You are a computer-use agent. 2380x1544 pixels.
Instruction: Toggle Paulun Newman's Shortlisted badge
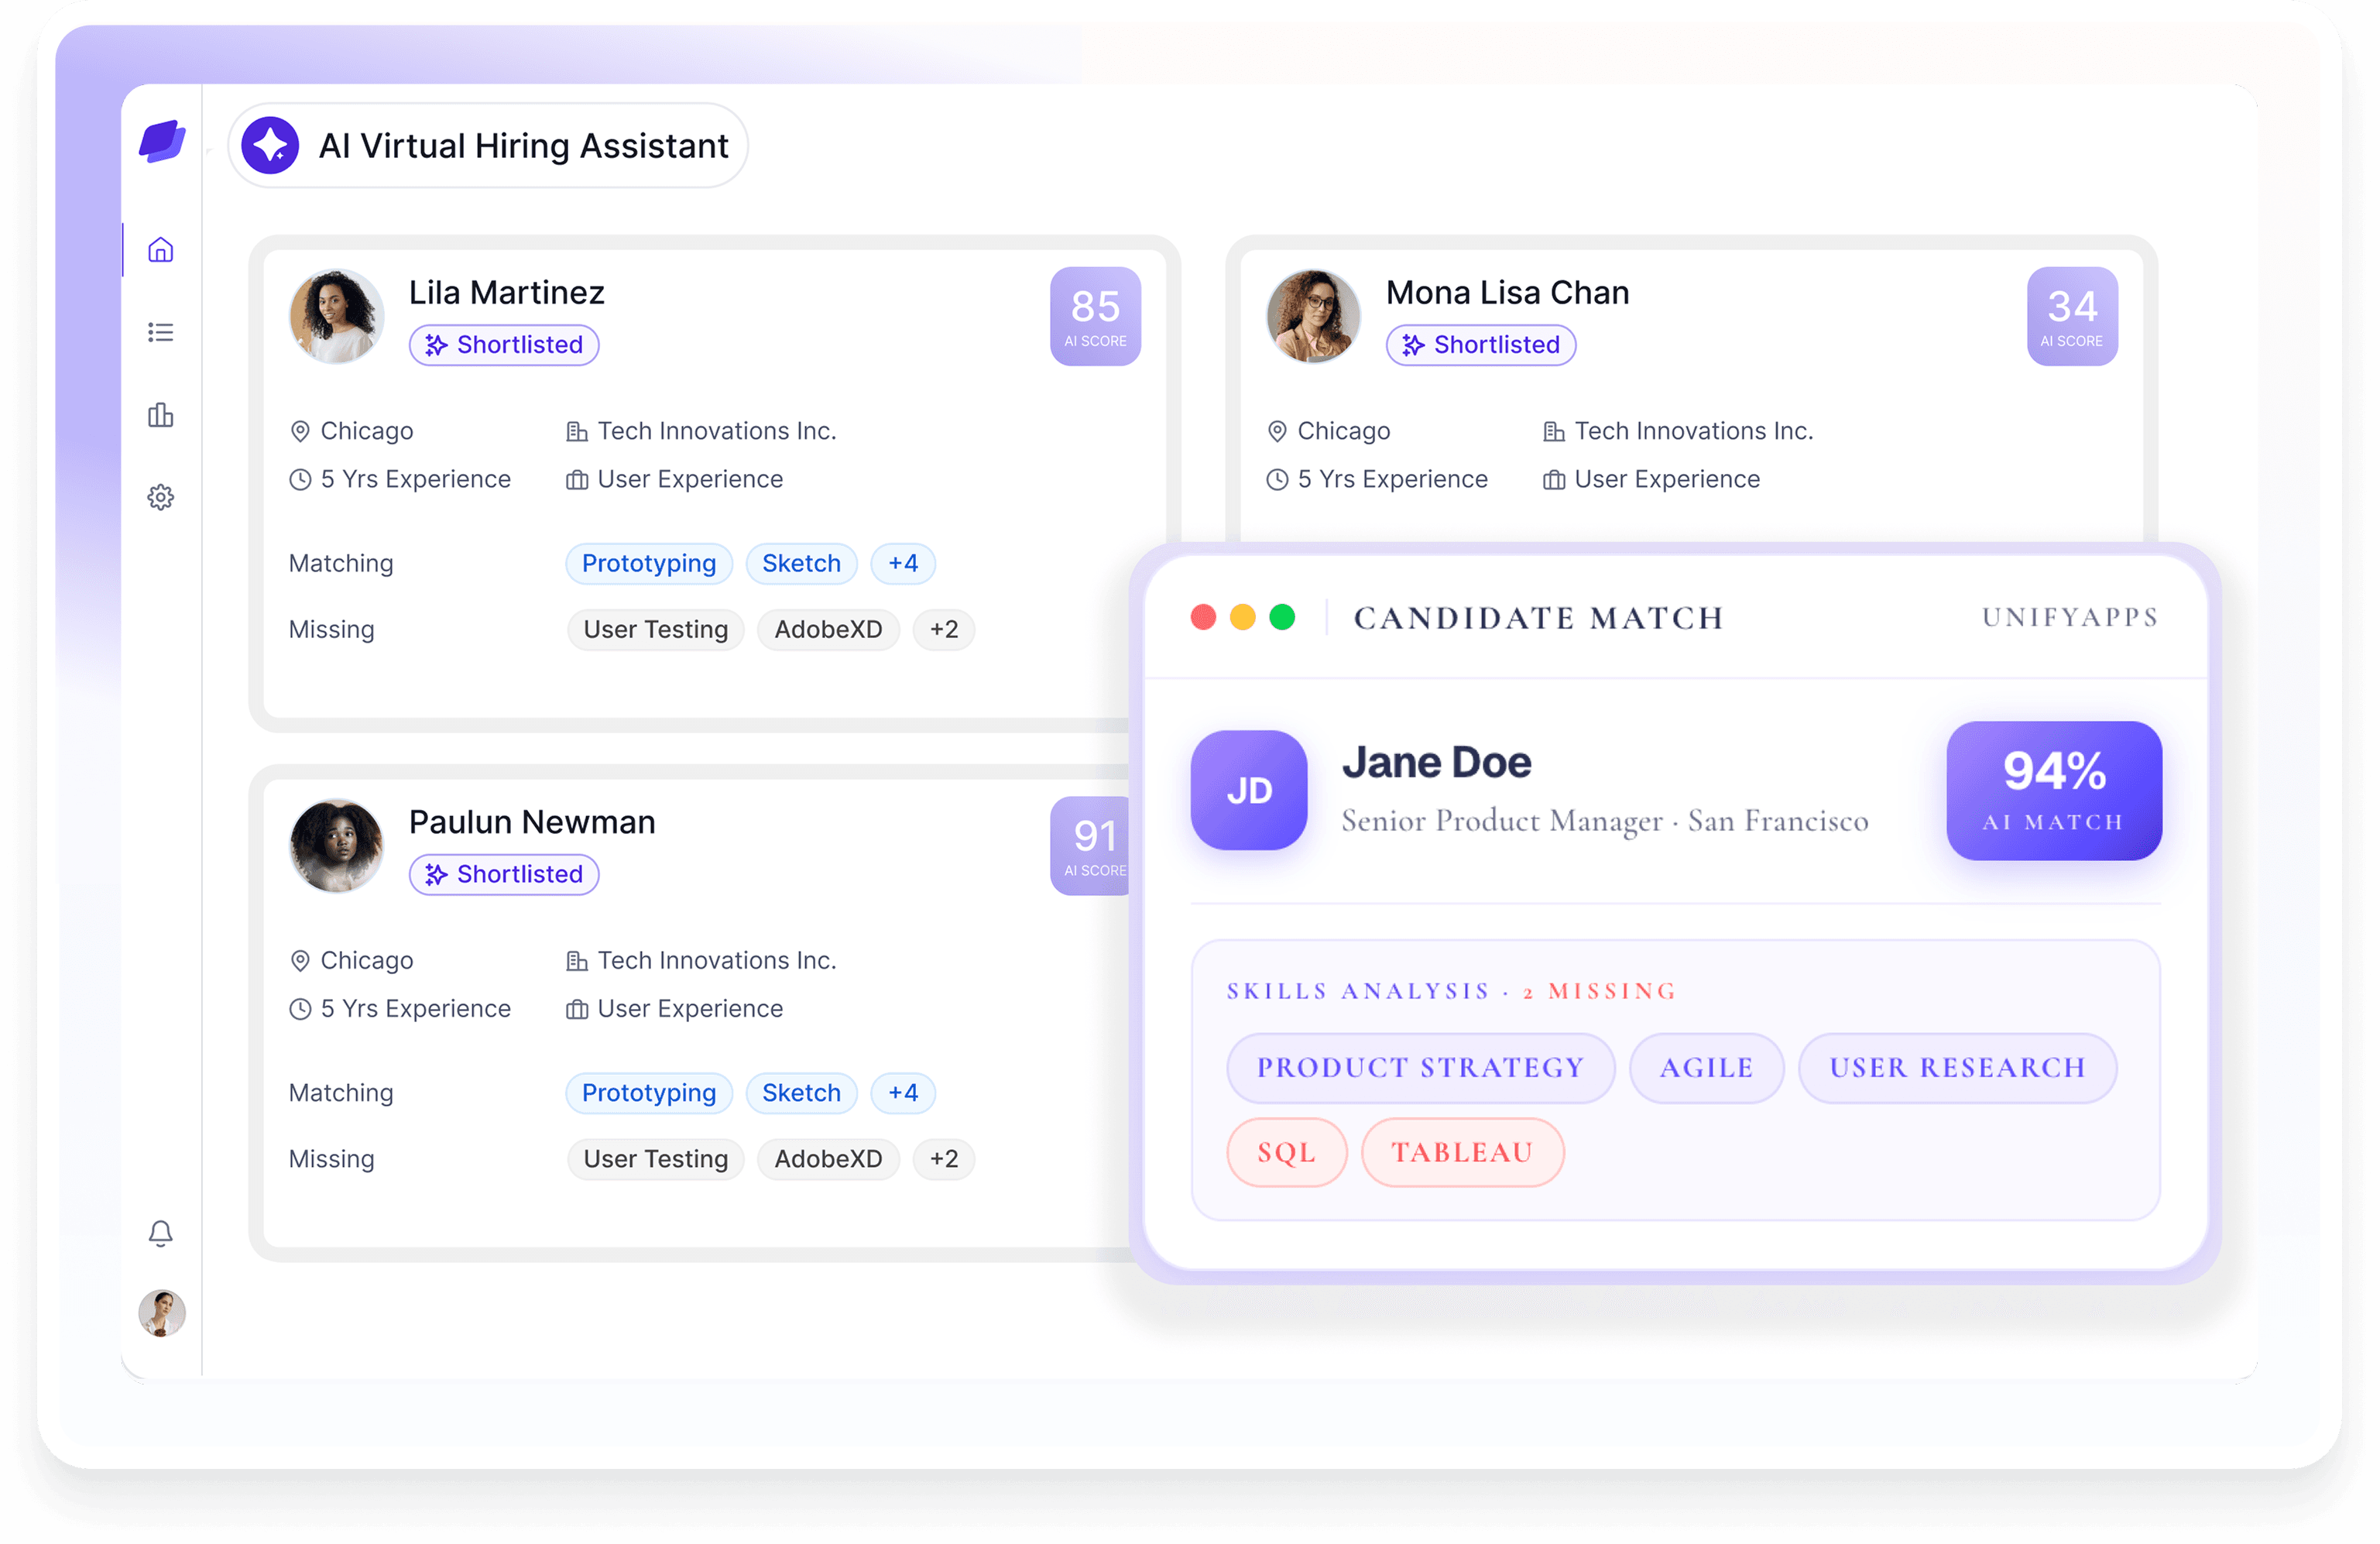click(x=503, y=874)
